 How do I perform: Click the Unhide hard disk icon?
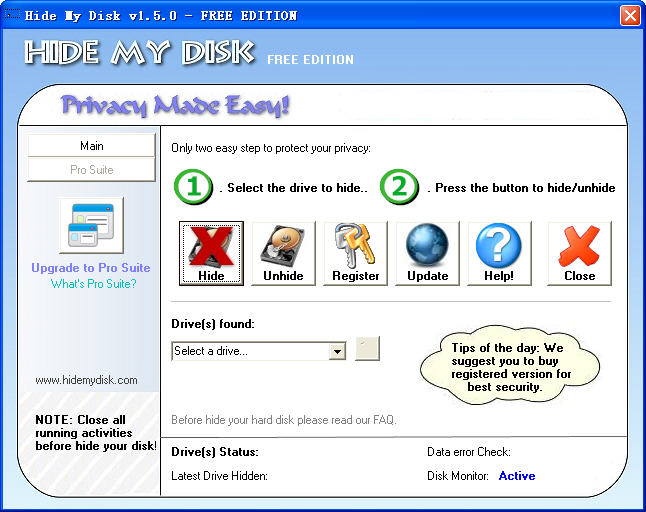(283, 253)
